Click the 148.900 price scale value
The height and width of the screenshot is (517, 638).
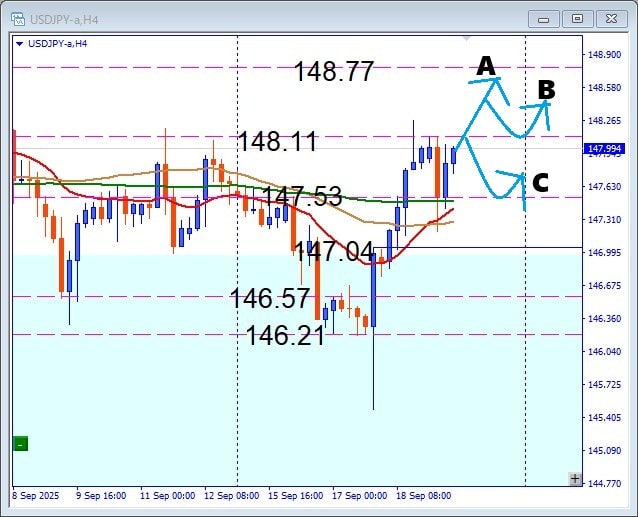[605, 55]
